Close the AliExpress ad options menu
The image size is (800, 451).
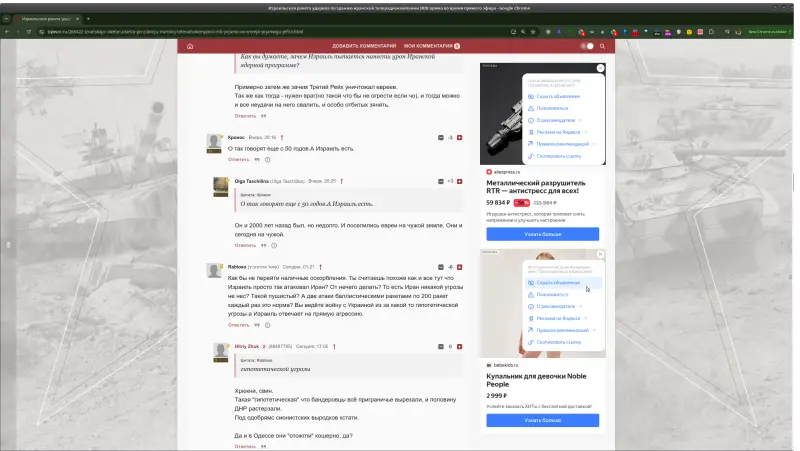coord(600,69)
